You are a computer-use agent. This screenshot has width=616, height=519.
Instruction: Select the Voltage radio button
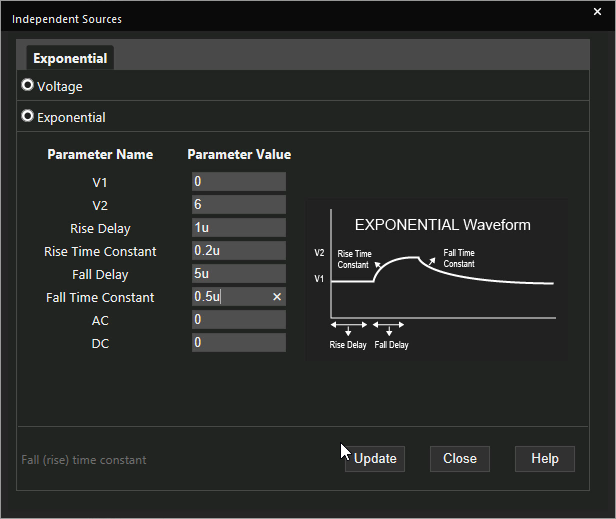coord(27,85)
